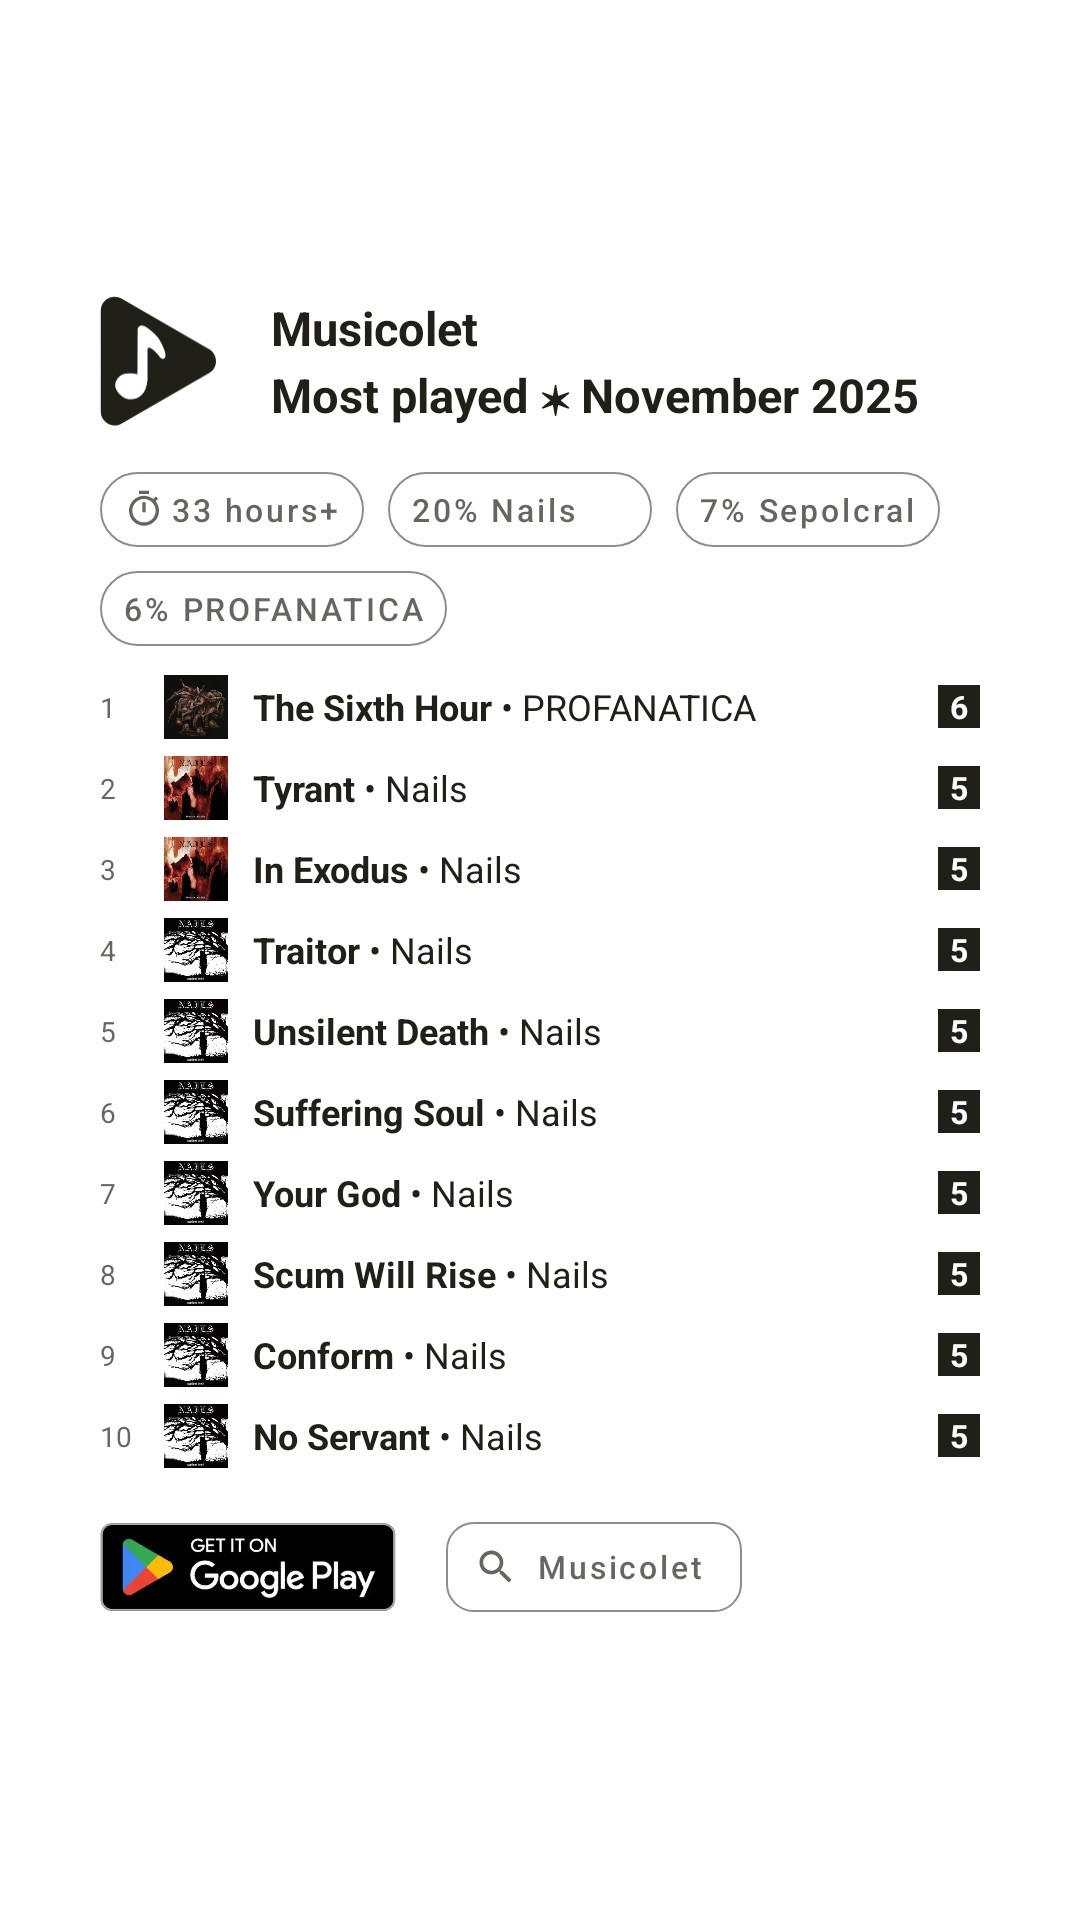Open The Sixth Hour album cover

click(196, 707)
